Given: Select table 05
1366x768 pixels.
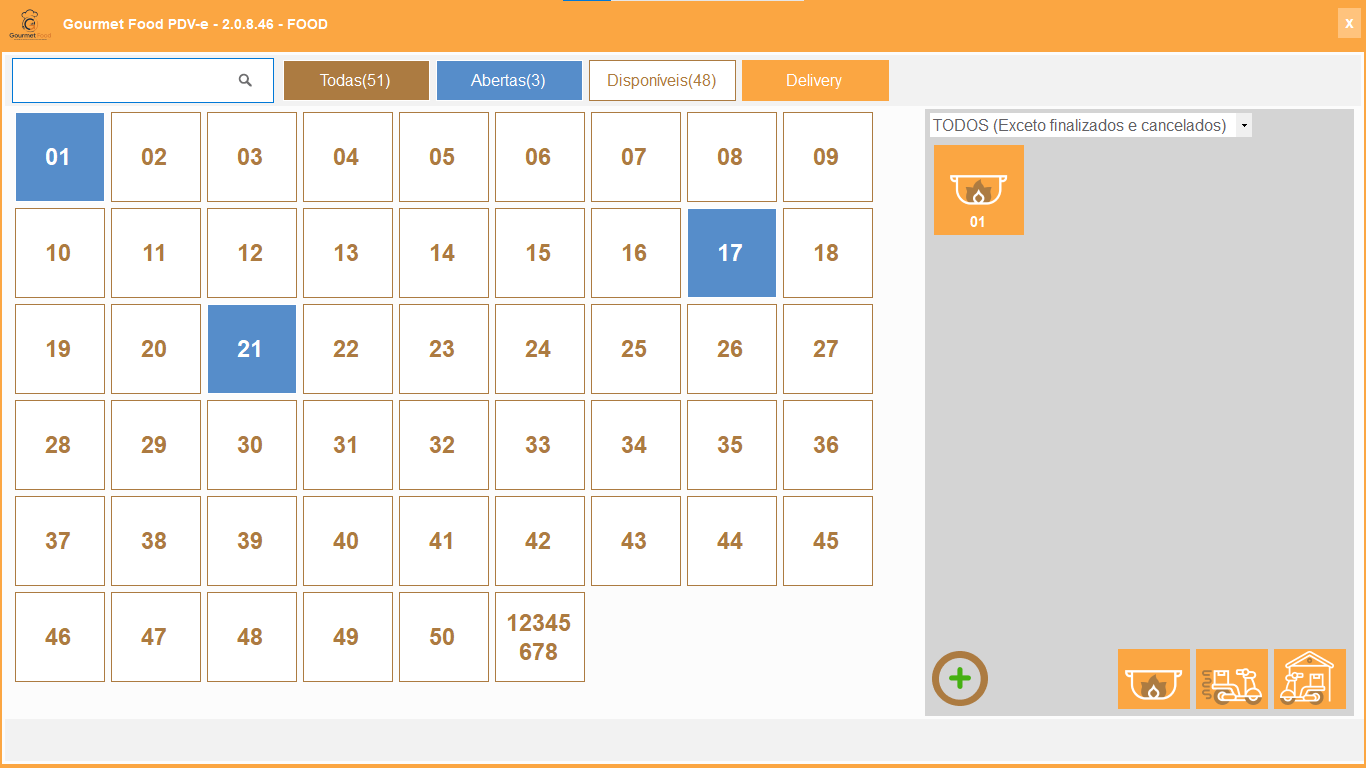Looking at the screenshot, I should click(444, 157).
